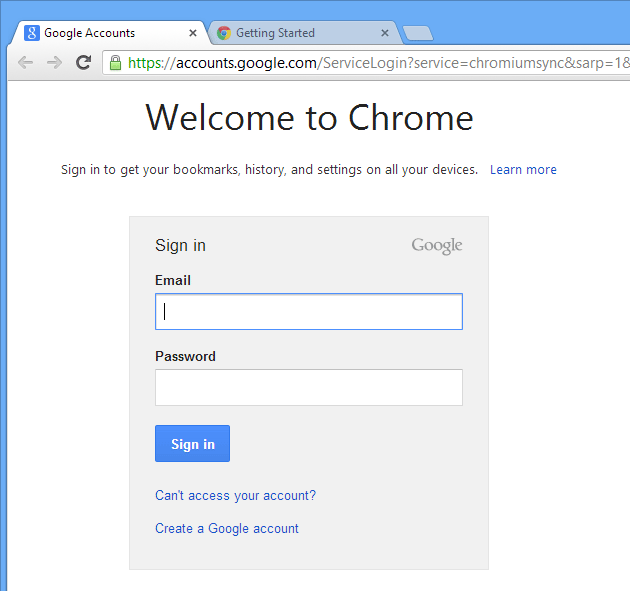Screen dimensions: 630x591
Task: Click the Password field label
Action: tap(185, 356)
